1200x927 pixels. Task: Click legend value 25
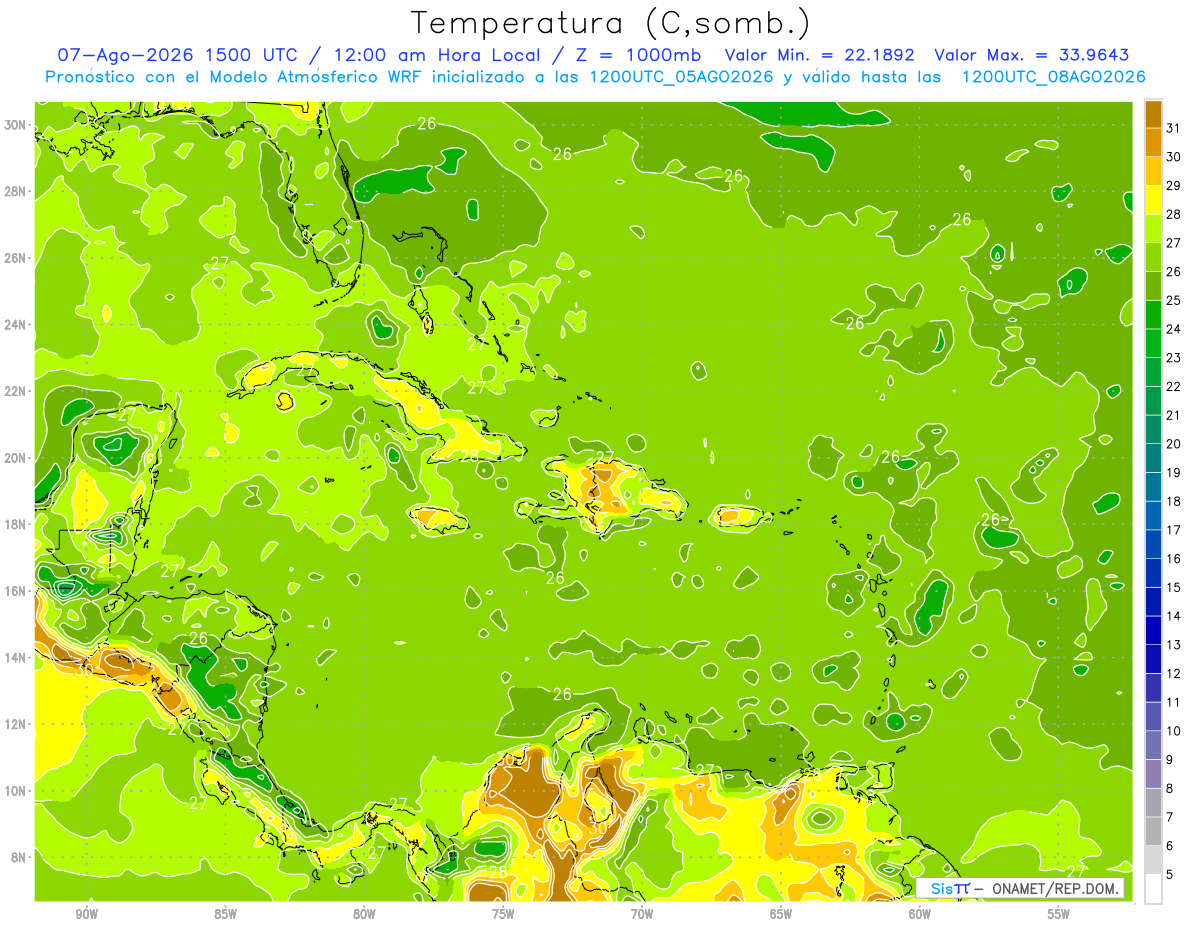point(1173,300)
